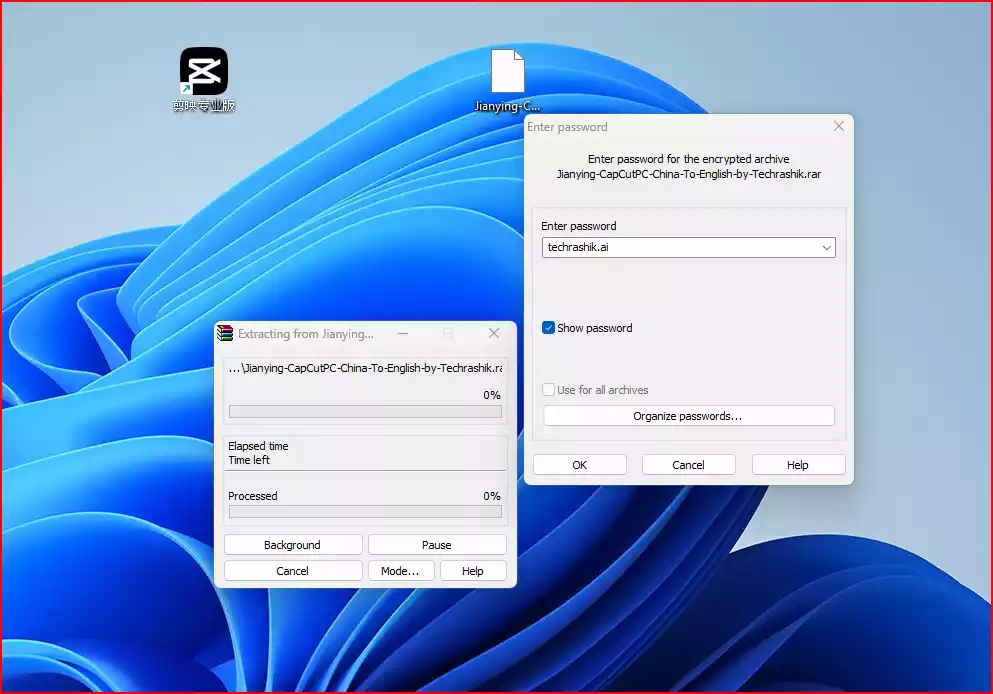Confirm password with OK button

pos(579,465)
